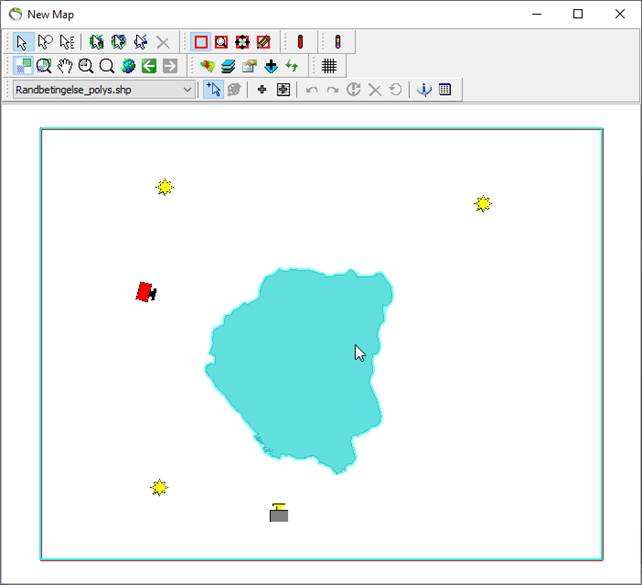Toggle the checkered green-blue squares tool
642x585 pixels.
[23, 66]
